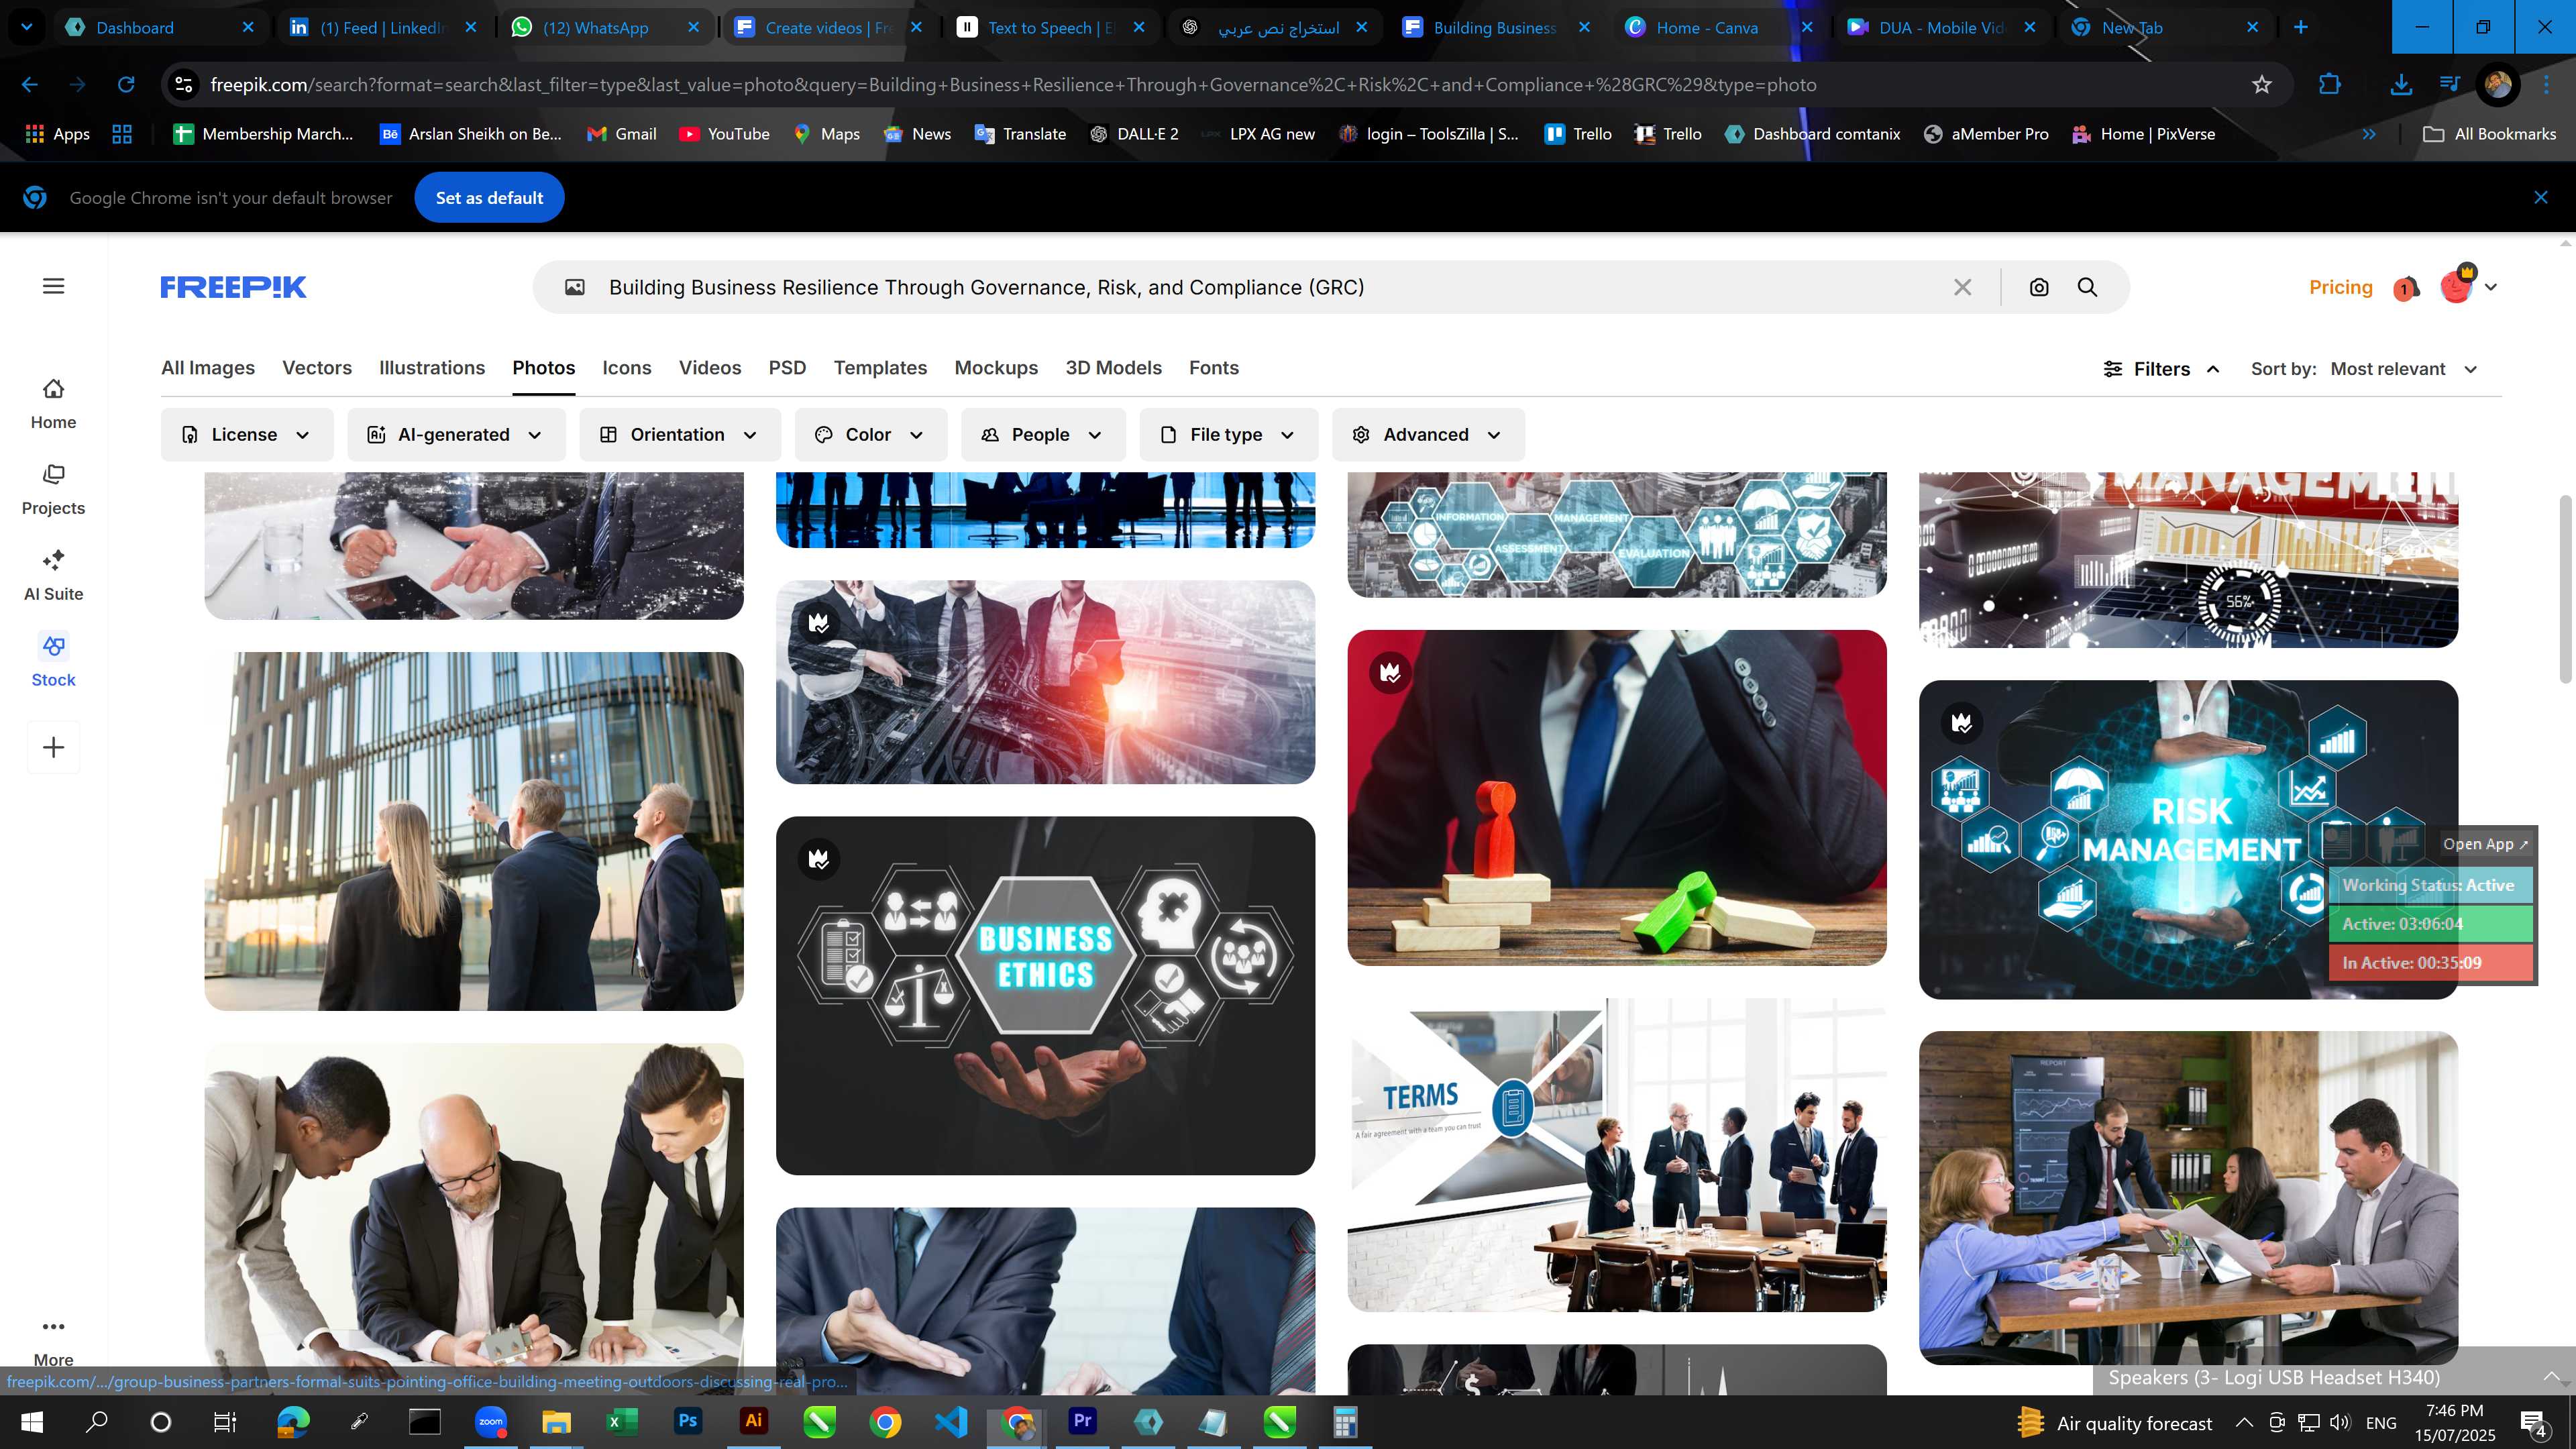This screenshot has width=2576, height=1449.
Task: Open Premiere Pro from the taskbar
Action: pyautogui.click(x=1082, y=1421)
